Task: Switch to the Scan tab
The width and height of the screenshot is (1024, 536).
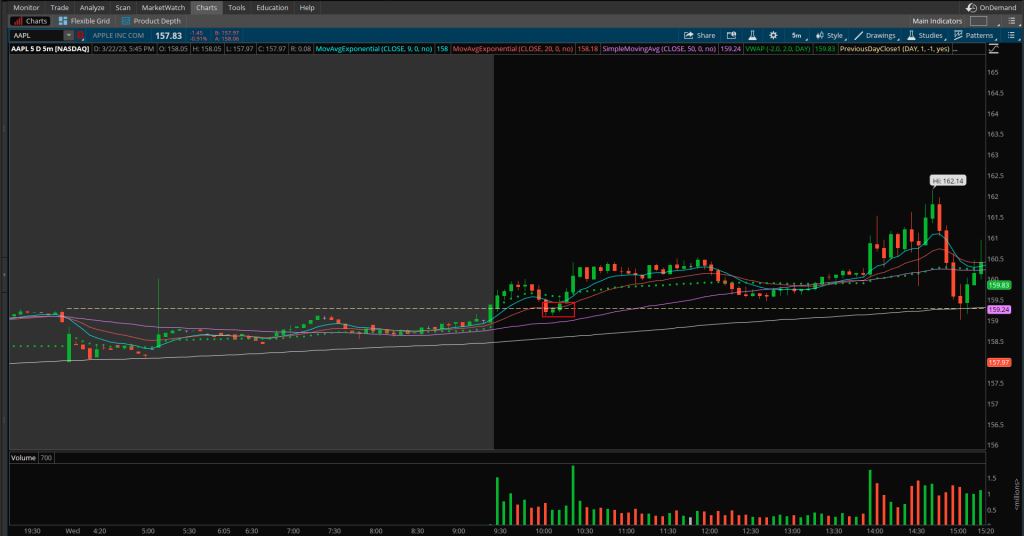Action: 123,8
